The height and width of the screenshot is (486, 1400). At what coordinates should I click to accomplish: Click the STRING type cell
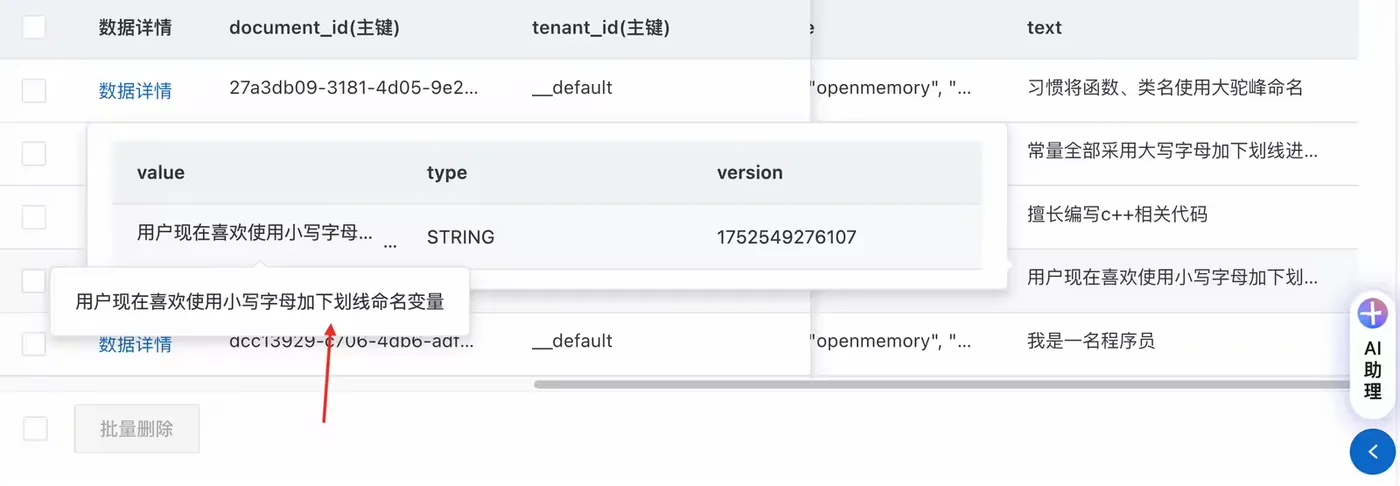[x=460, y=237]
